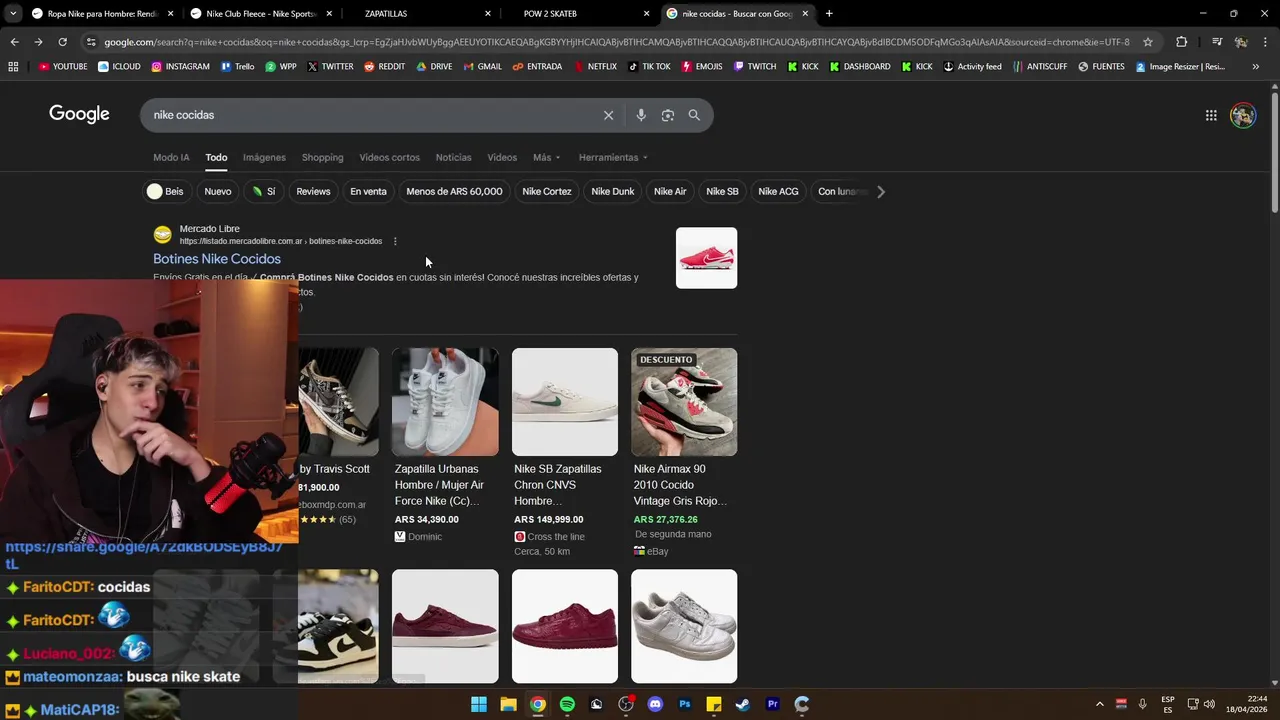Switch to Nike Club Fleece browser tab
Image resolution: width=1280 pixels, height=720 pixels.
pos(261,14)
